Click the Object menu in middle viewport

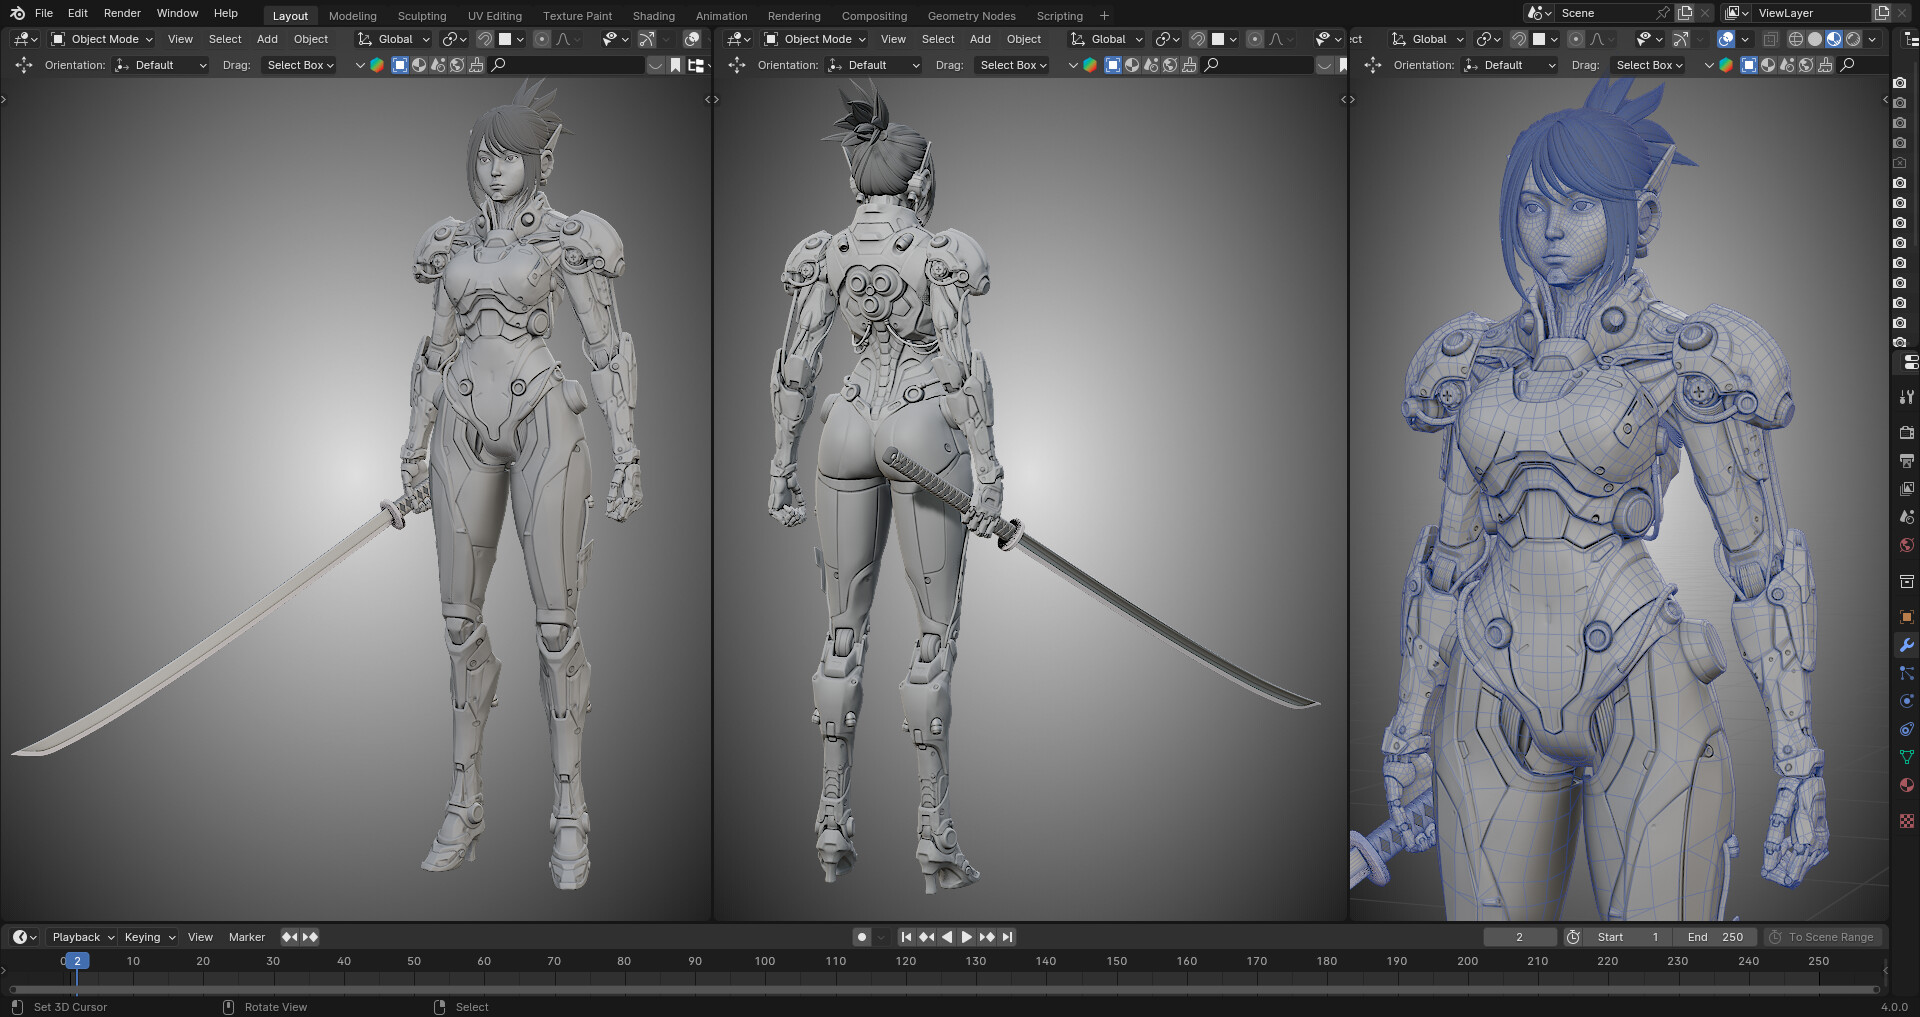point(1024,39)
